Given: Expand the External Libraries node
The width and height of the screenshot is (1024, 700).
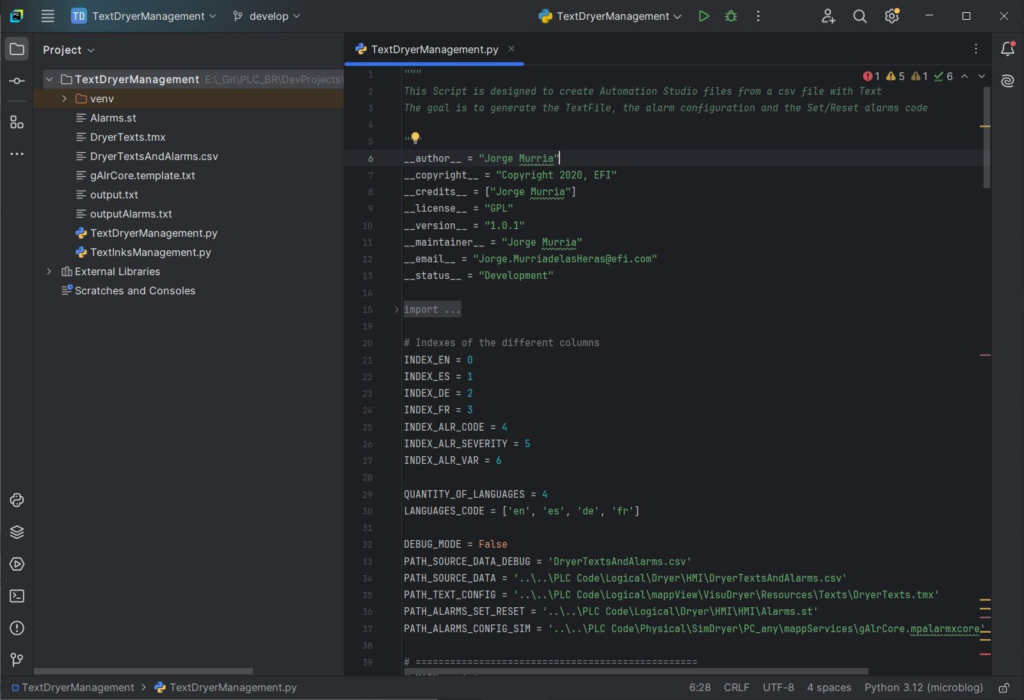Looking at the screenshot, I should (x=49, y=271).
